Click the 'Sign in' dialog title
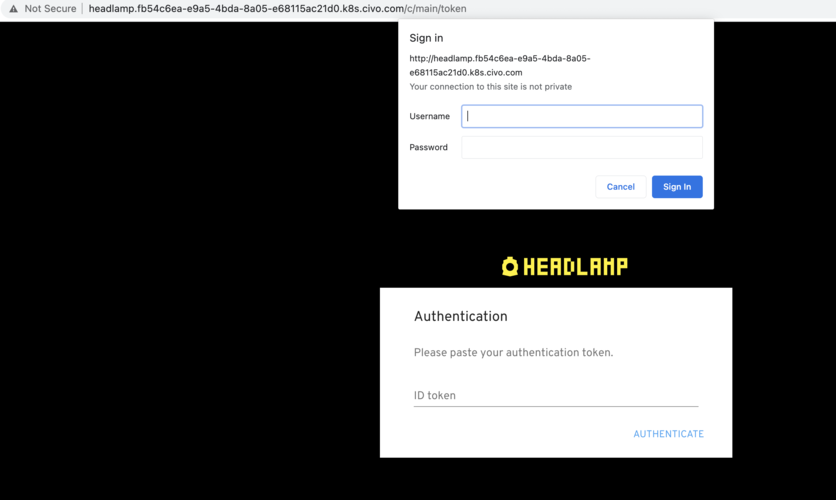Screen dimensions: 836x500 pos(426,38)
